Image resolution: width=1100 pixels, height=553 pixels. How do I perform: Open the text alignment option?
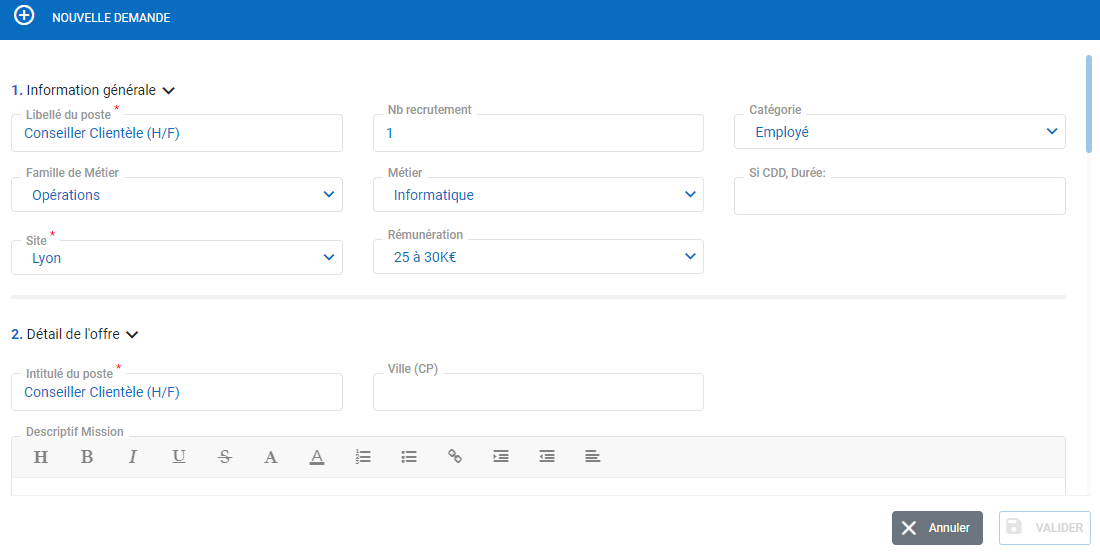[593, 457]
